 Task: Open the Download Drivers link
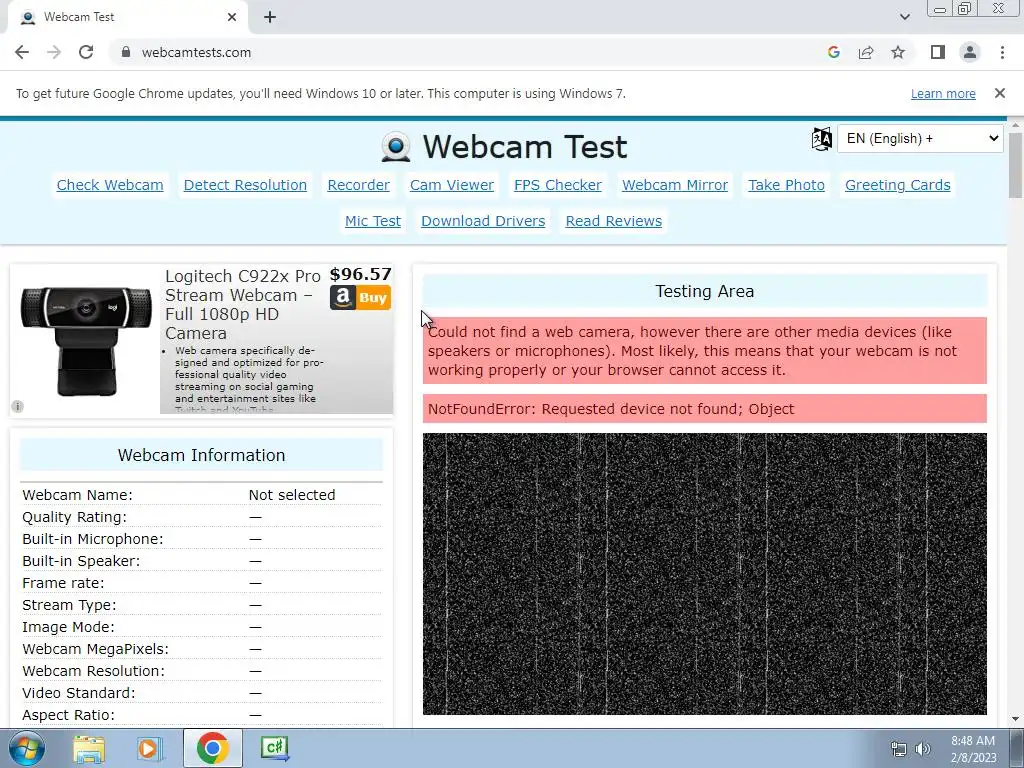[x=483, y=221]
